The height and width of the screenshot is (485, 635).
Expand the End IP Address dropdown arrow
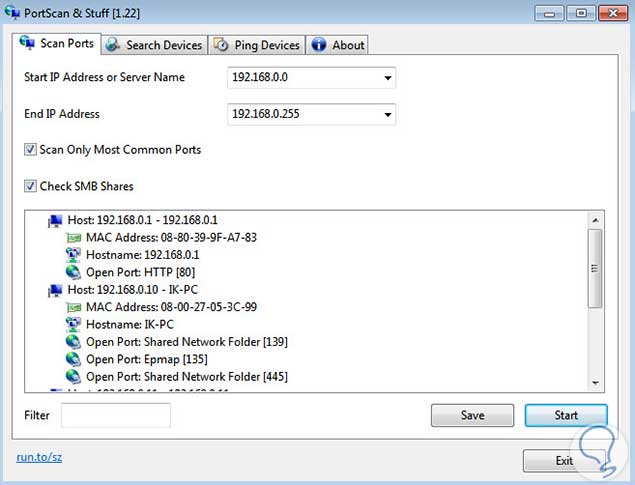(388, 115)
